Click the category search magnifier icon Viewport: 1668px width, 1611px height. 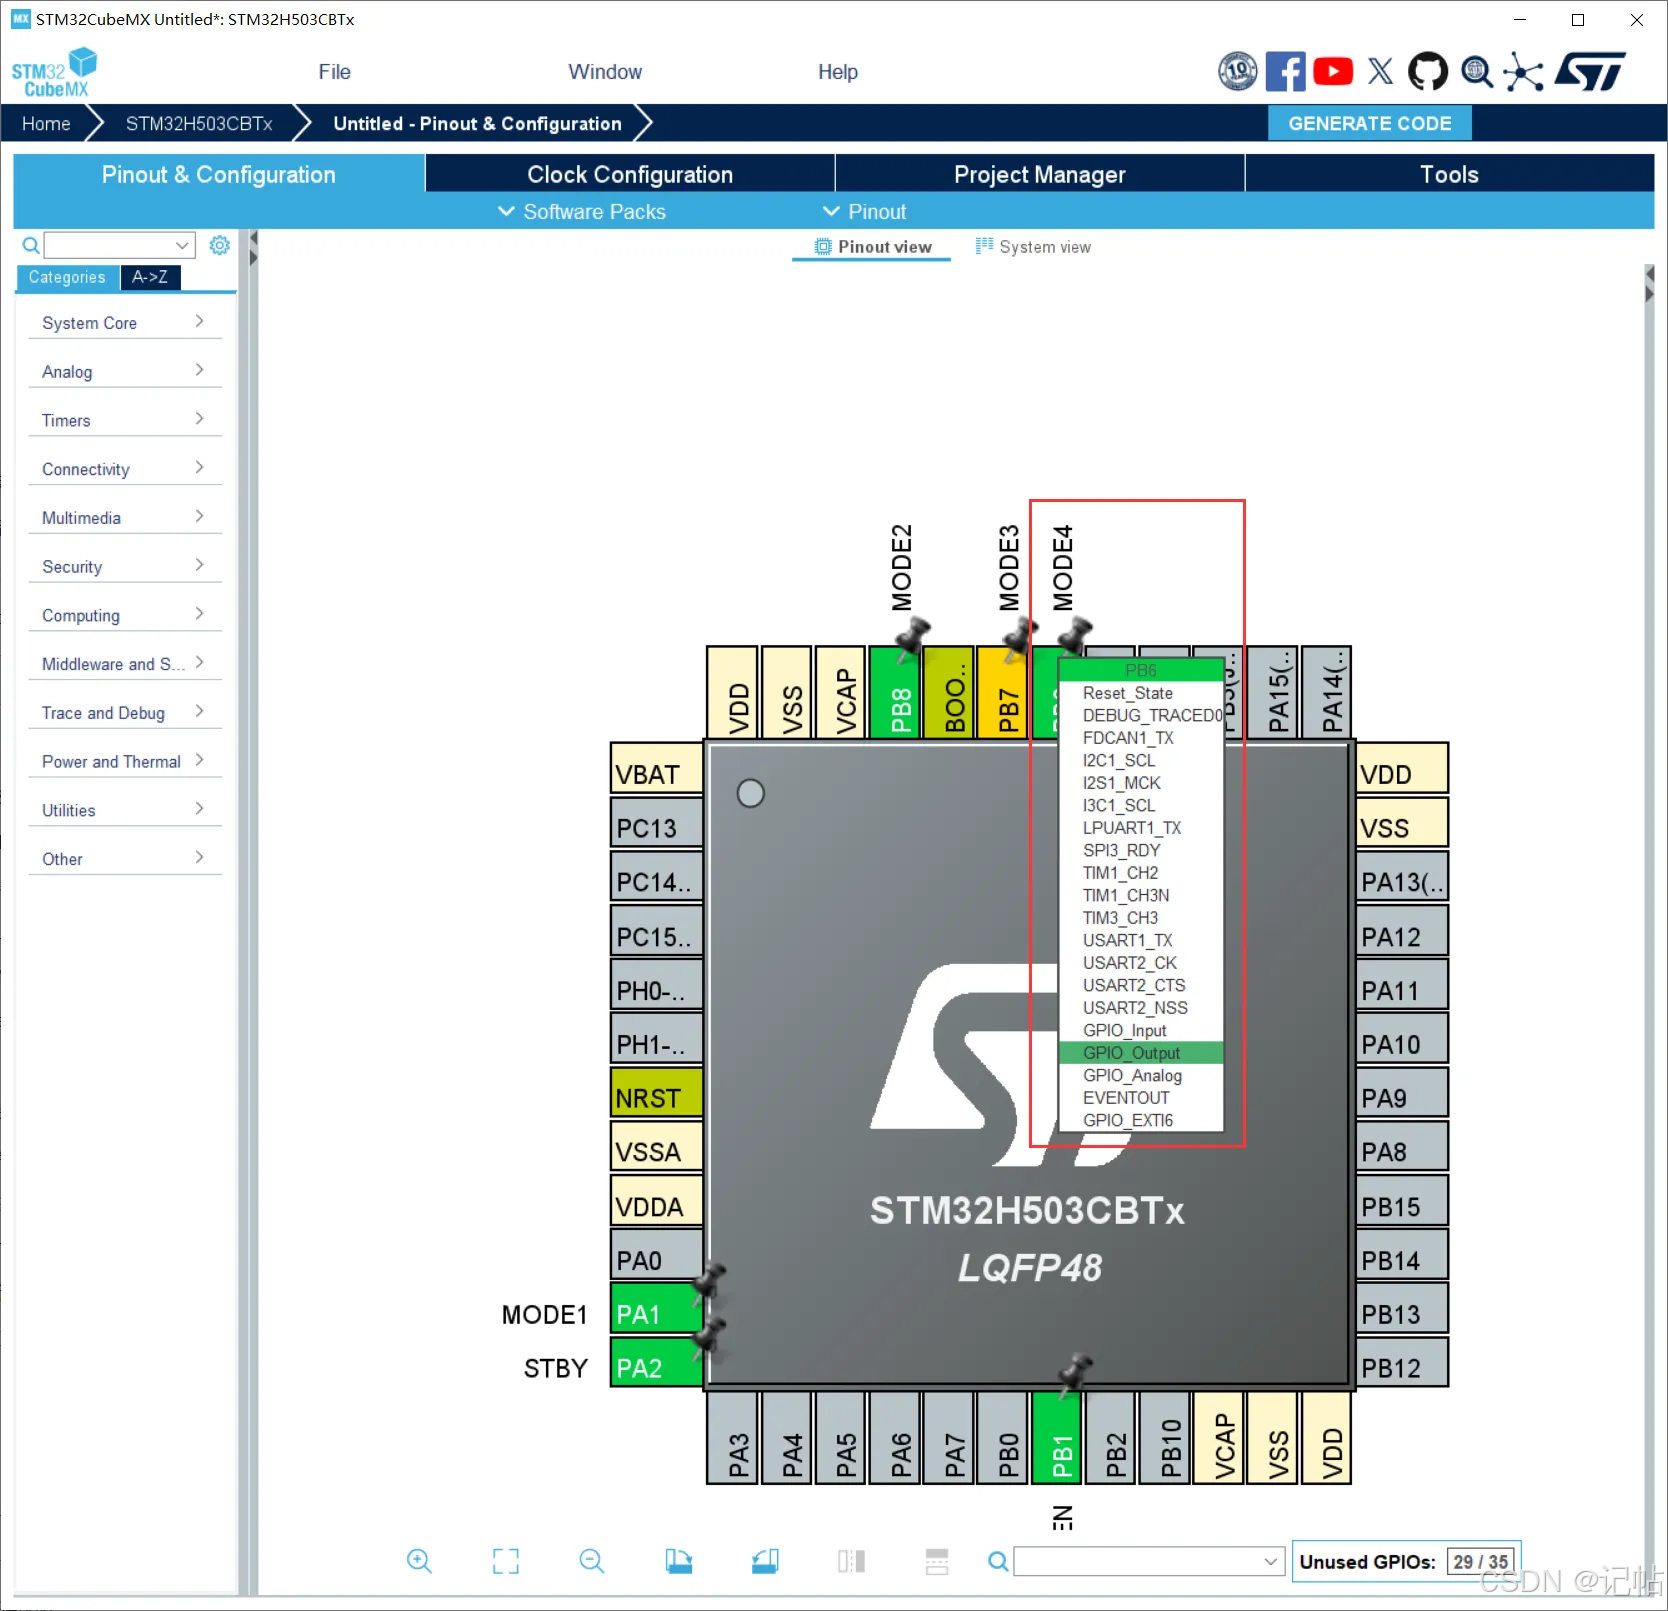[31, 245]
